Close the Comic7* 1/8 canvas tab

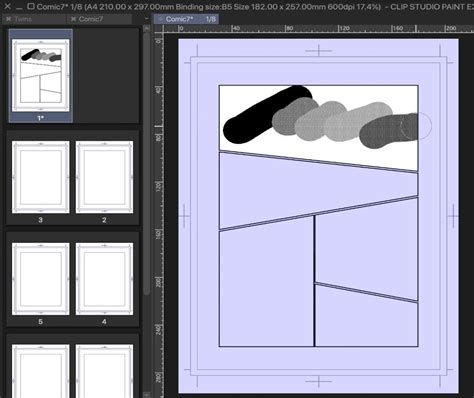point(161,19)
